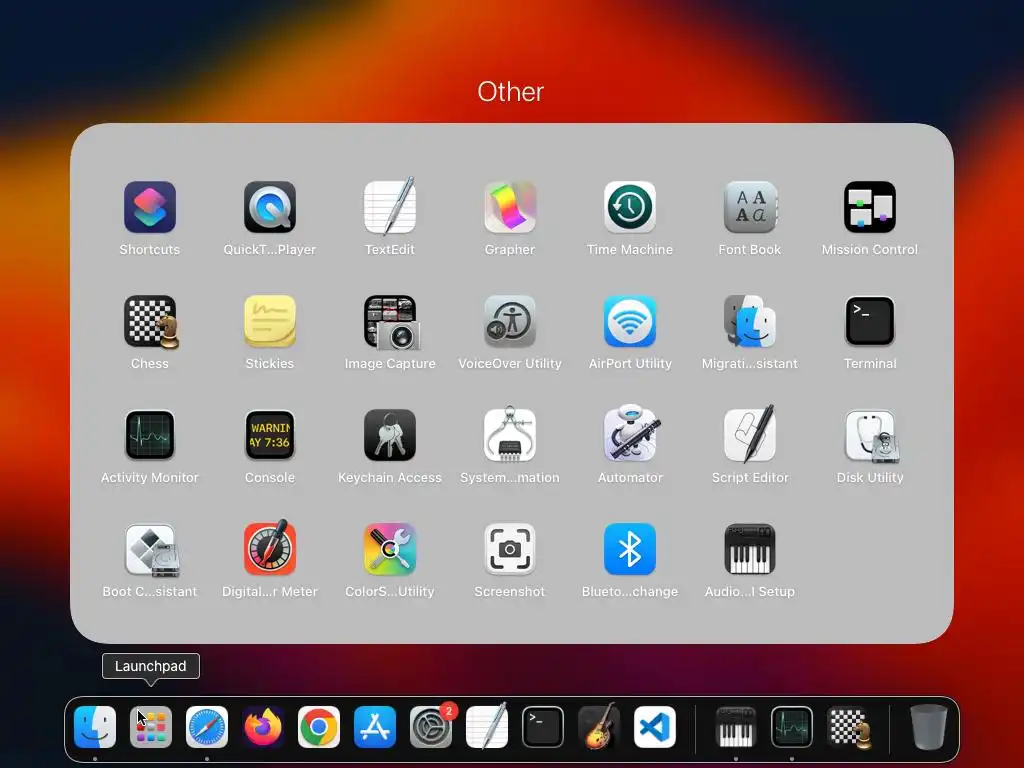Open Script Editor
Viewport: 1024px width, 768px height.
(750, 434)
